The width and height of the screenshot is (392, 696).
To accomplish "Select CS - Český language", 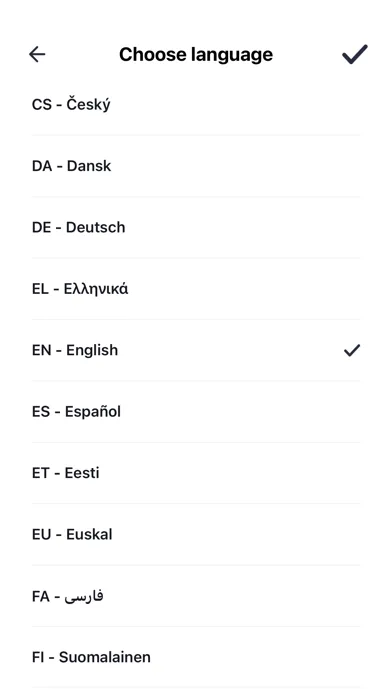I will click(196, 105).
